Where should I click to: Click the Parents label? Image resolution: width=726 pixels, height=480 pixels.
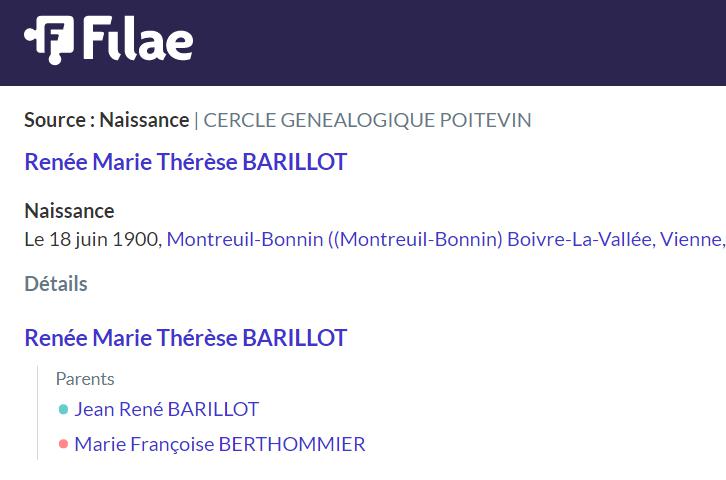(x=85, y=379)
